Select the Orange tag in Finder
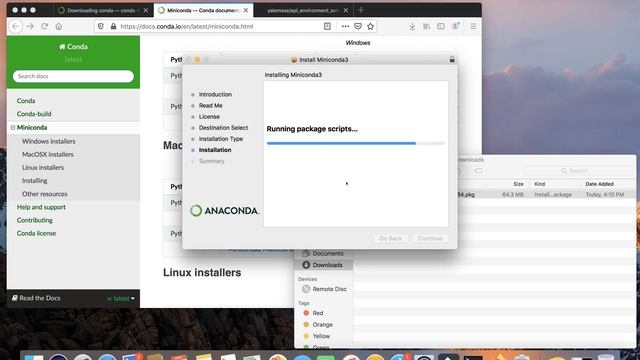This screenshot has height=360, width=640. pyautogui.click(x=318, y=324)
